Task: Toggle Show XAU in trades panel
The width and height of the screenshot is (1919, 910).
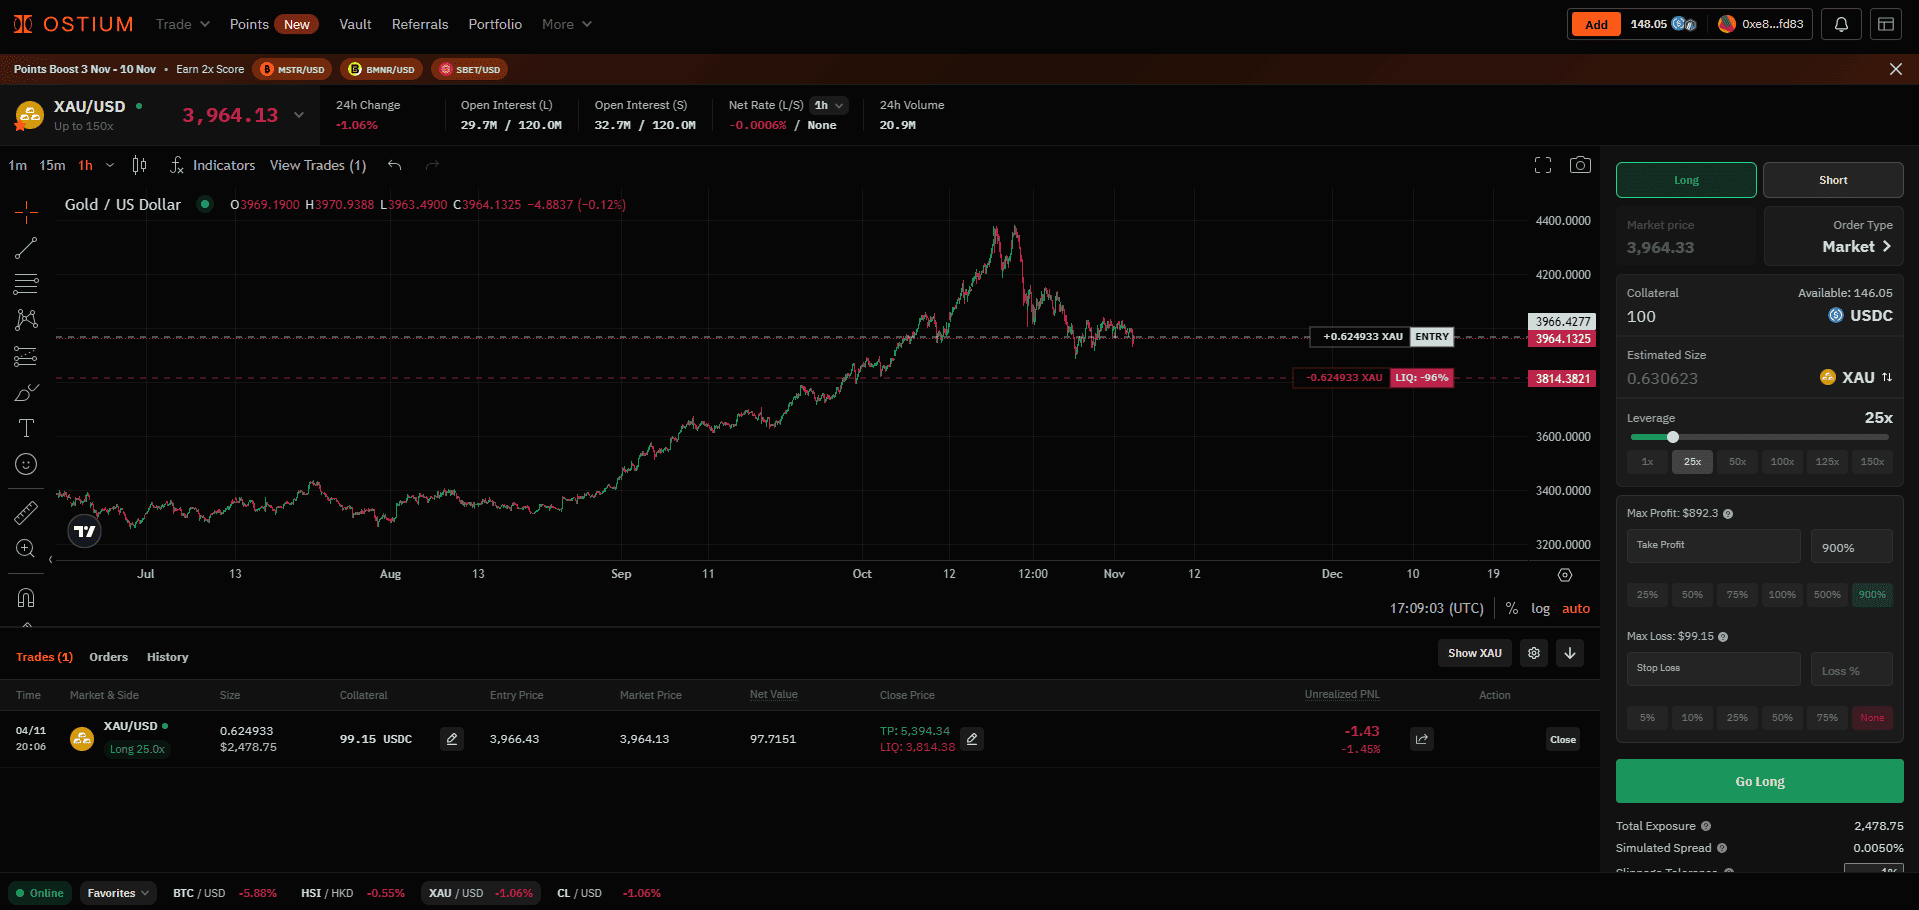Action: pos(1475,653)
